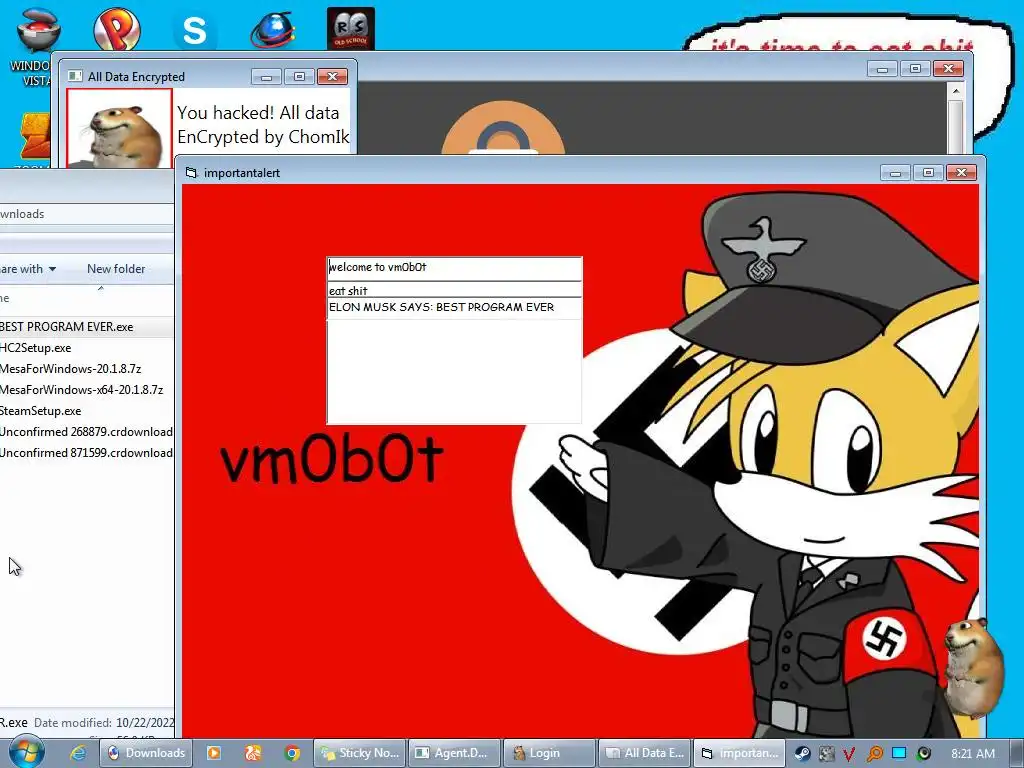
Task: Maximize the importantalert window
Action: click(928, 173)
